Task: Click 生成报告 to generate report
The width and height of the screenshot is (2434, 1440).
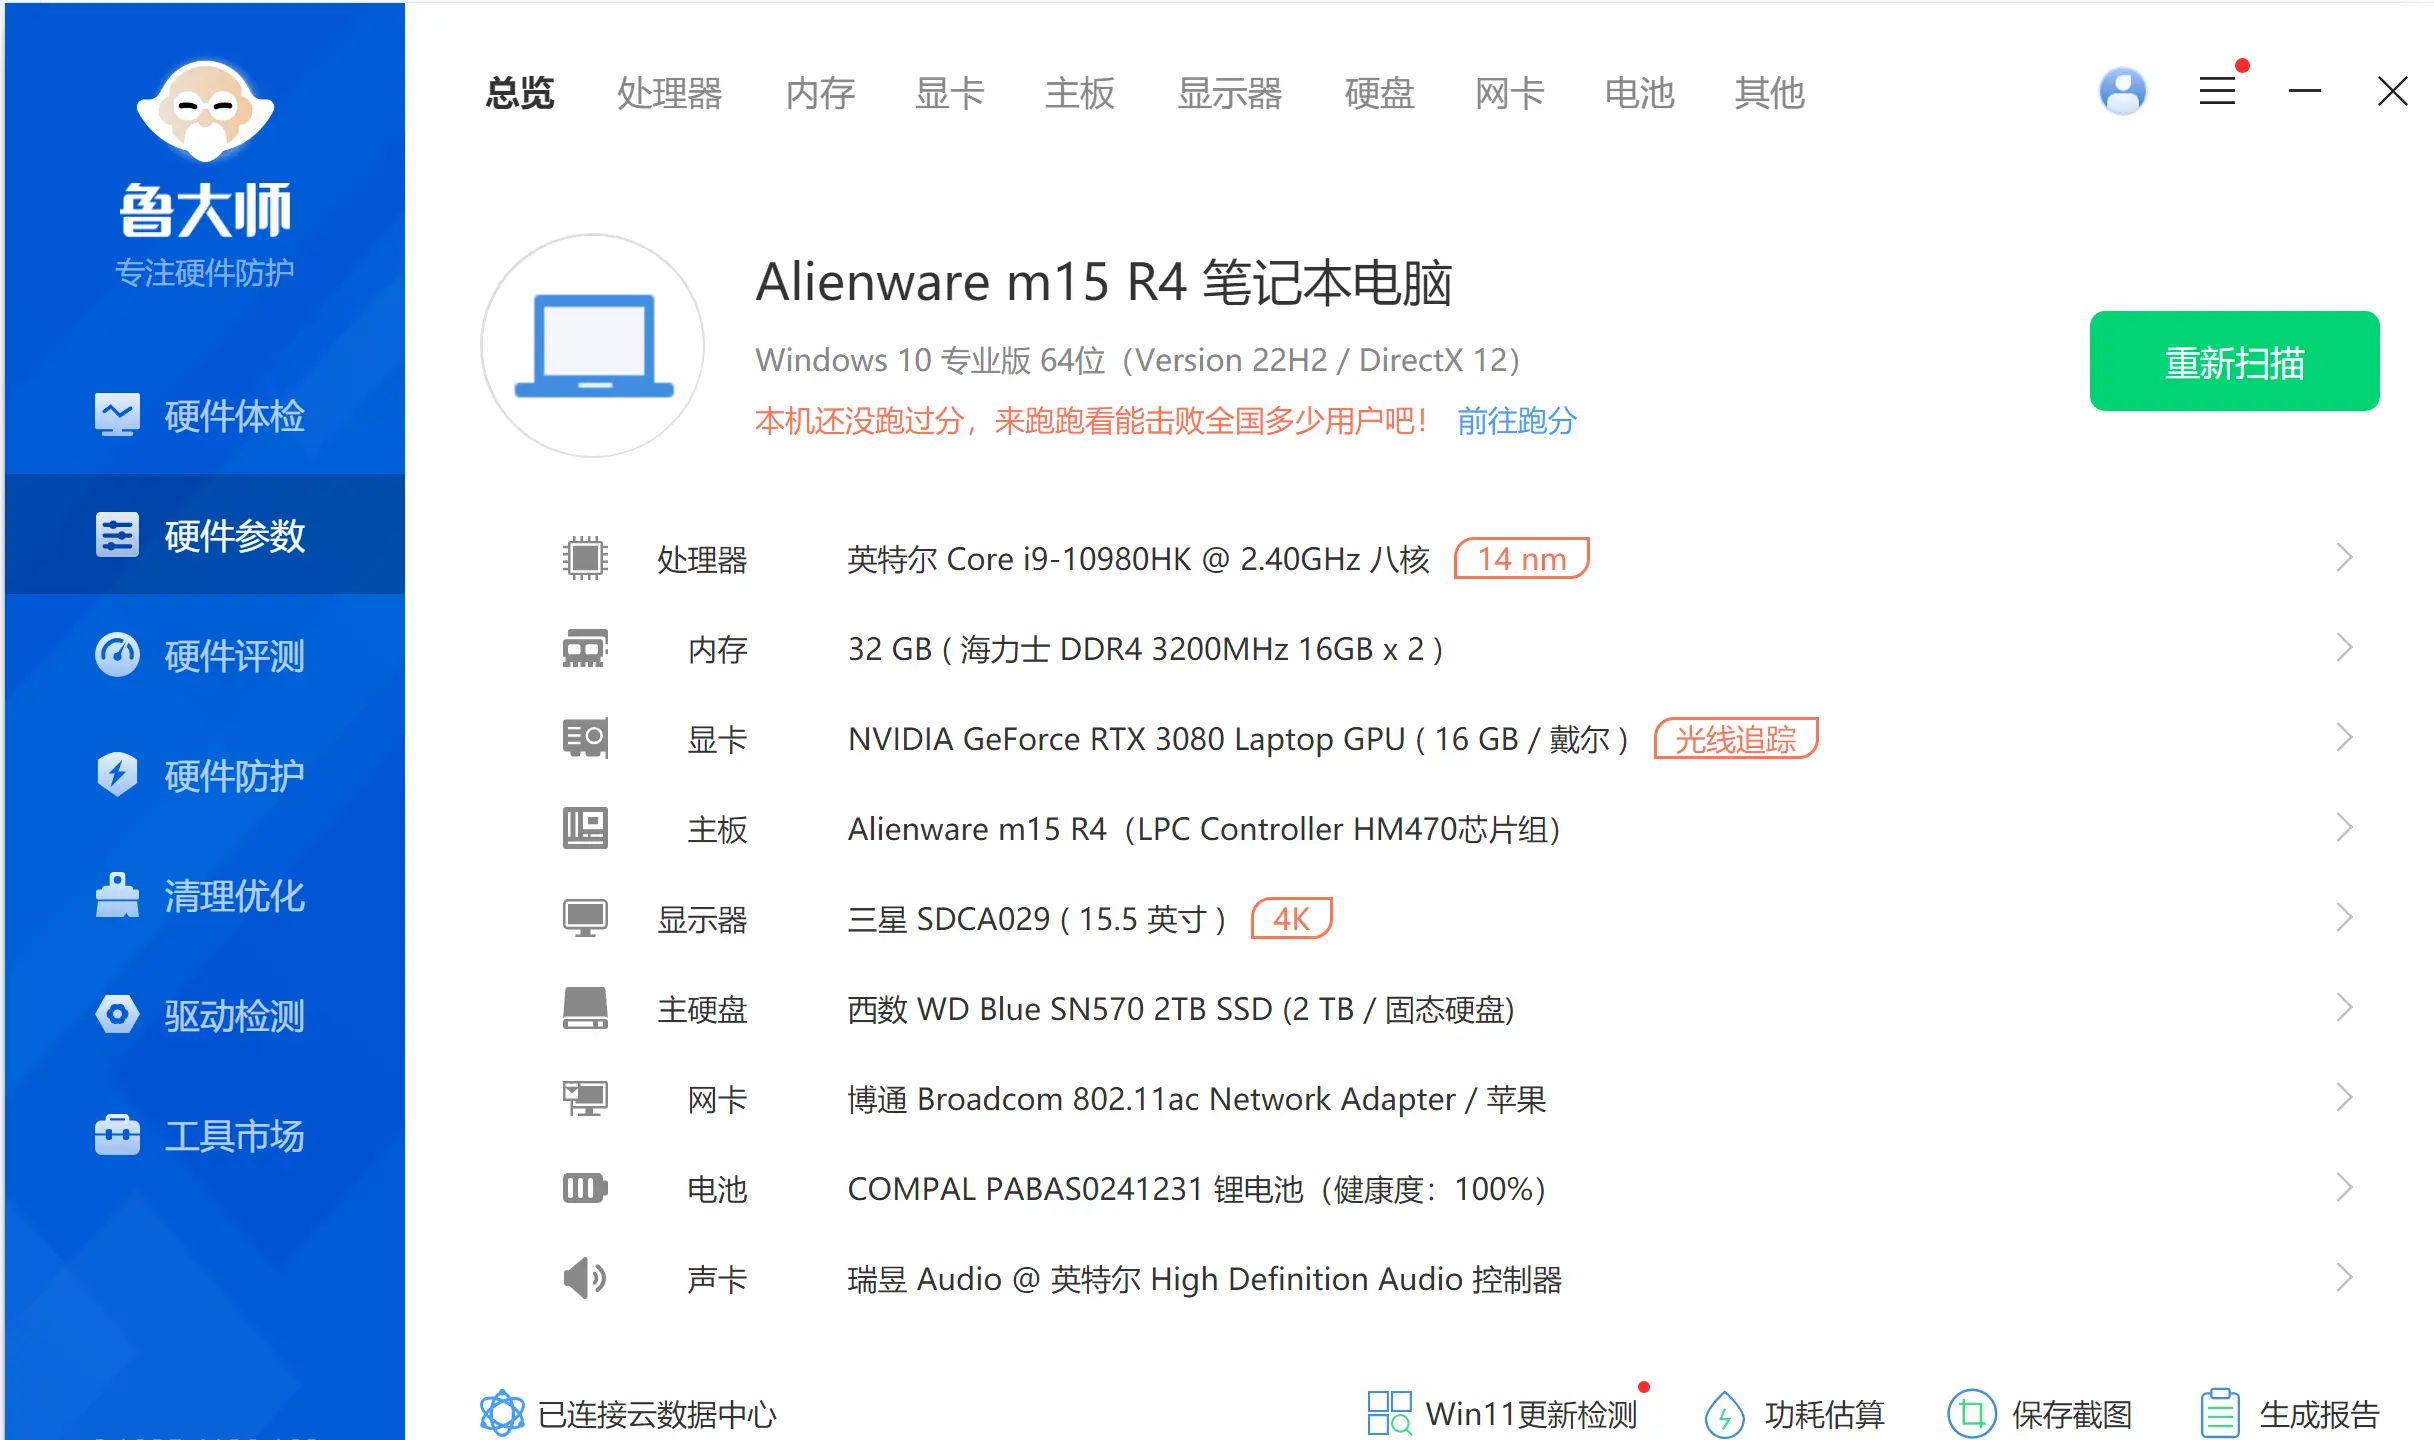Action: (2289, 1414)
